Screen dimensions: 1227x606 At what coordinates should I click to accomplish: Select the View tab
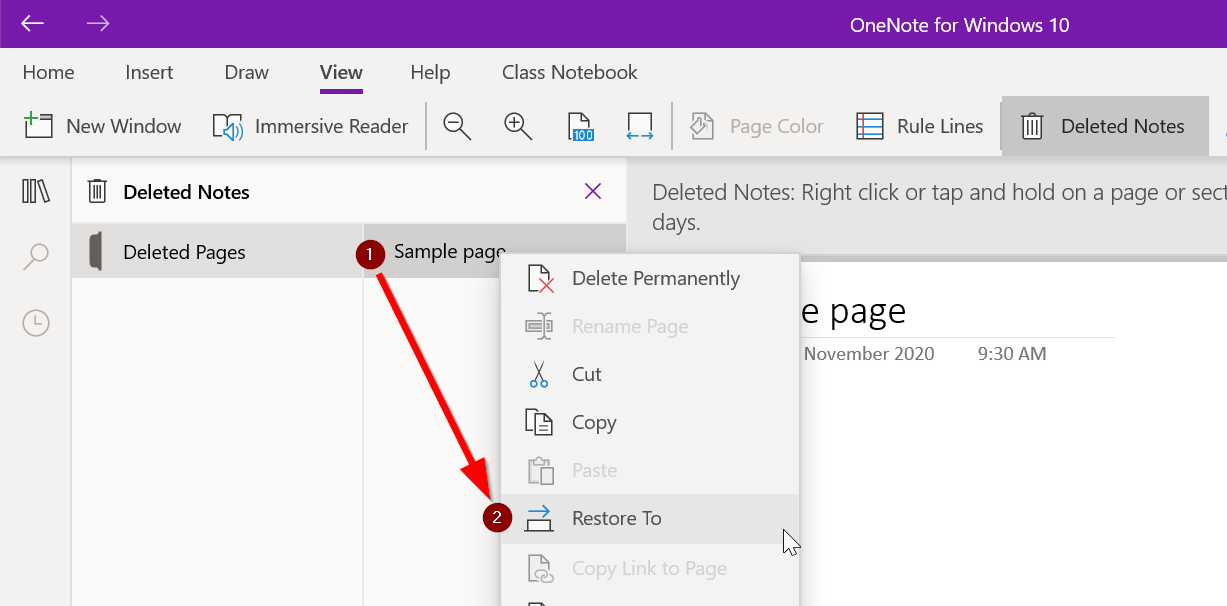tap(341, 72)
